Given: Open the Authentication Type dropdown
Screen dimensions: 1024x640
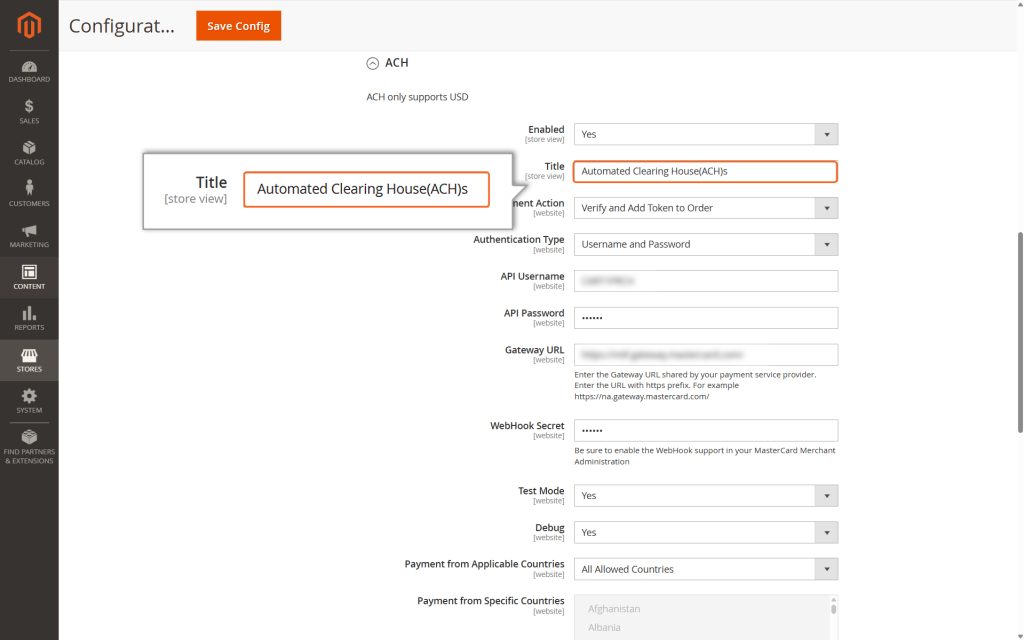Looking at the screenshot, I should click(827, 244).
